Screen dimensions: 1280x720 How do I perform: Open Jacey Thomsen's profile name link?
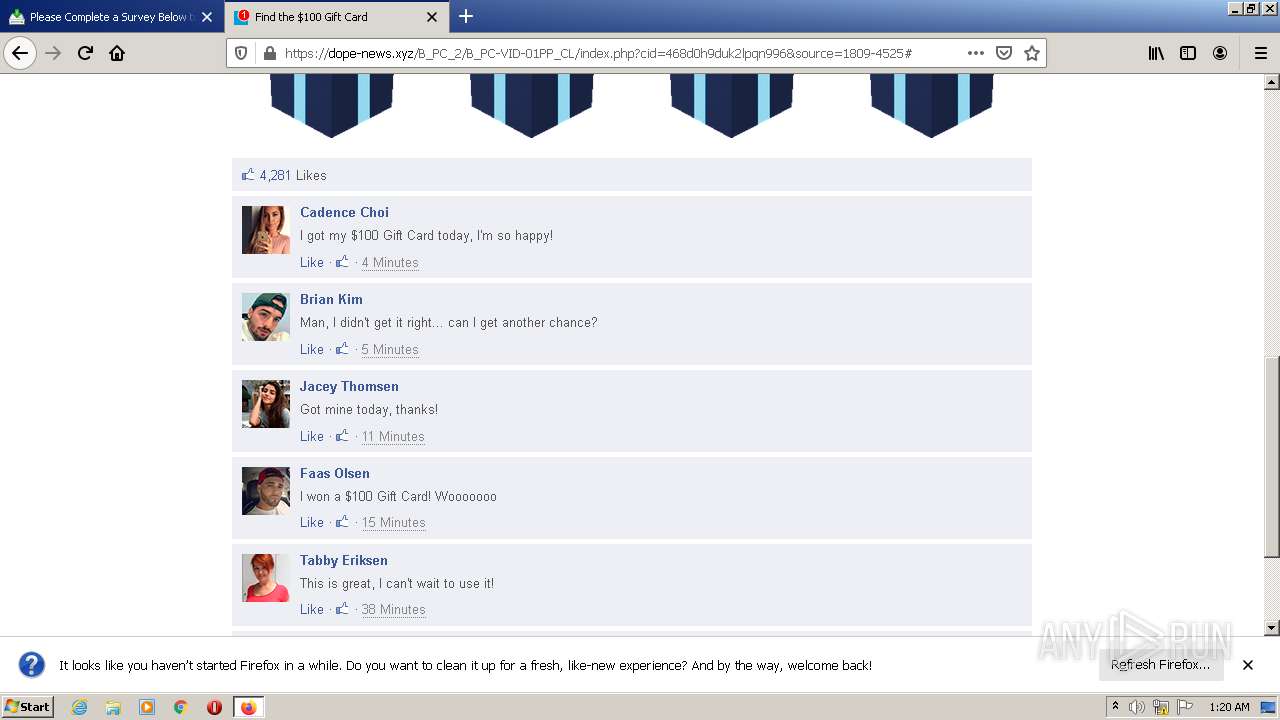pos(349,386)
